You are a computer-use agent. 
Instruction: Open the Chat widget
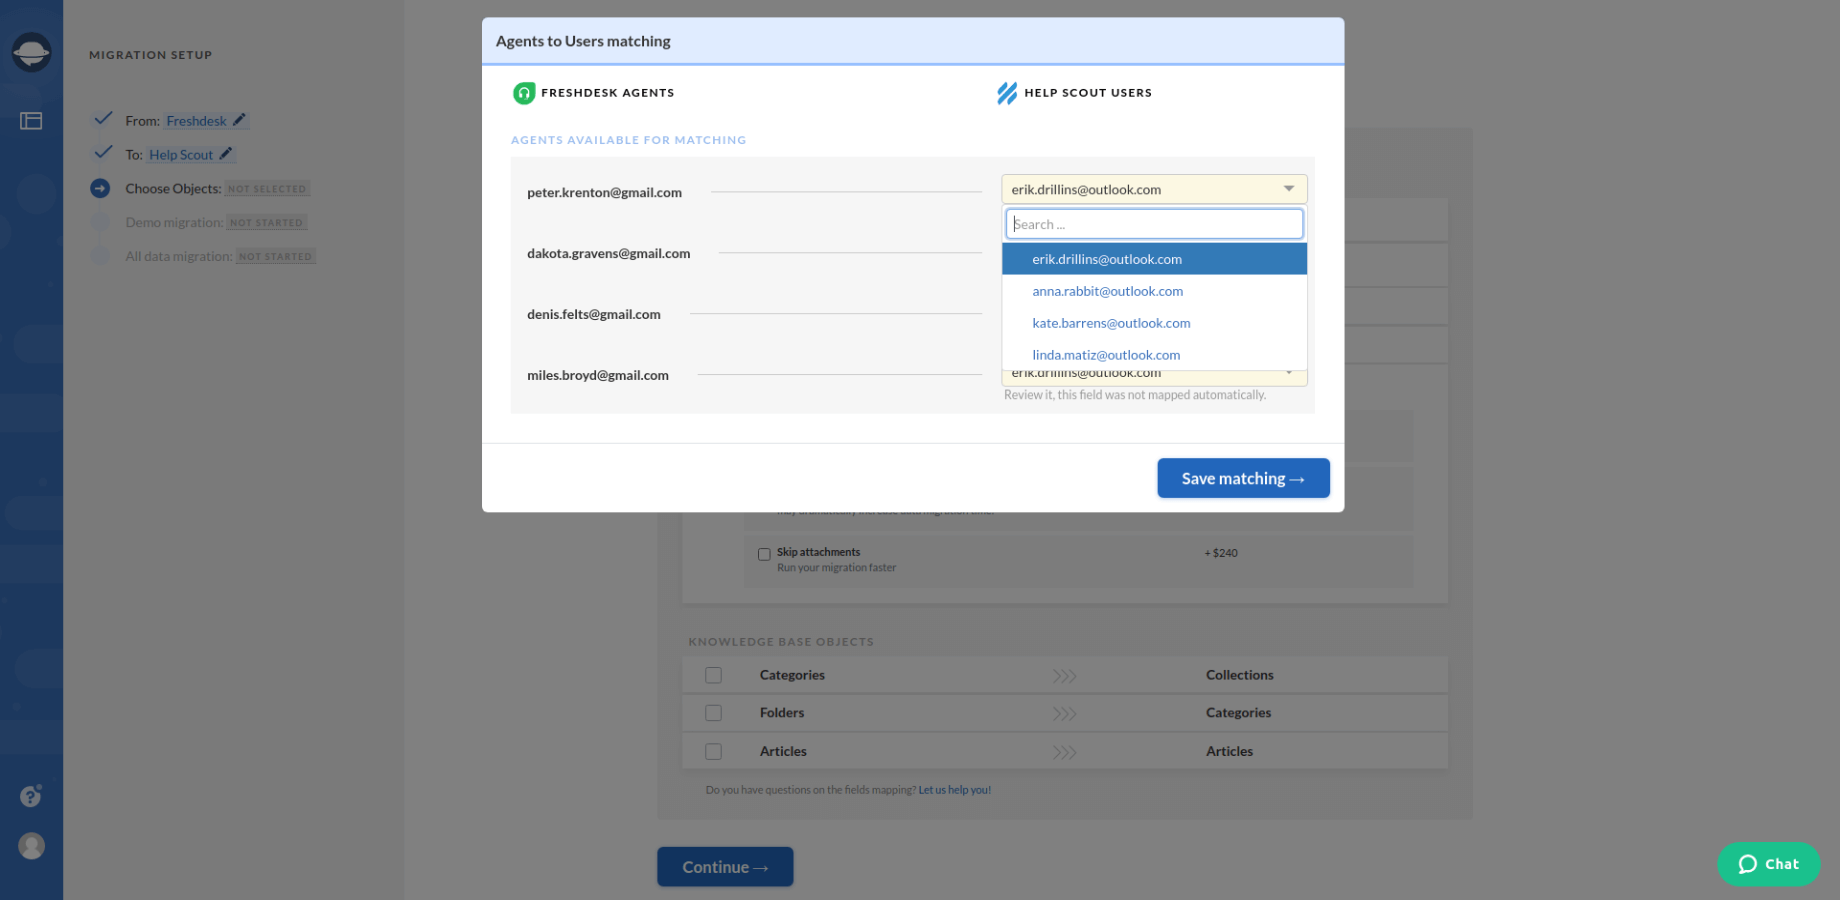click(x=1768, y=864)
